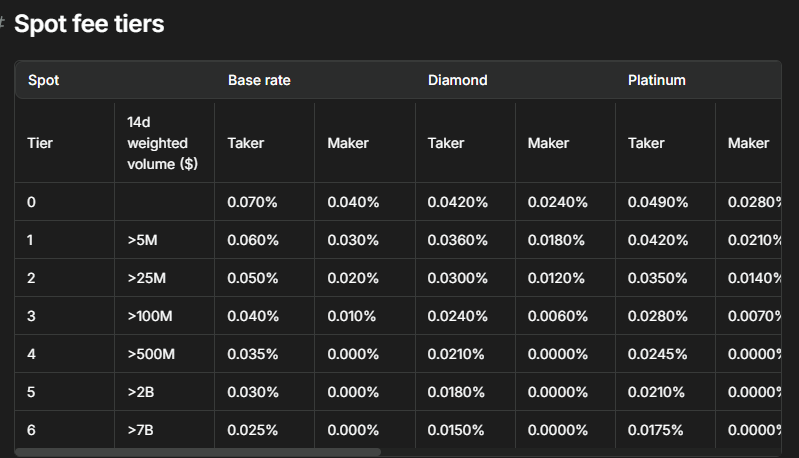Click the '0.0210%' Diamond taker fee in tier 4
This screenshot has height=458, width=799.
click(456, 354)
